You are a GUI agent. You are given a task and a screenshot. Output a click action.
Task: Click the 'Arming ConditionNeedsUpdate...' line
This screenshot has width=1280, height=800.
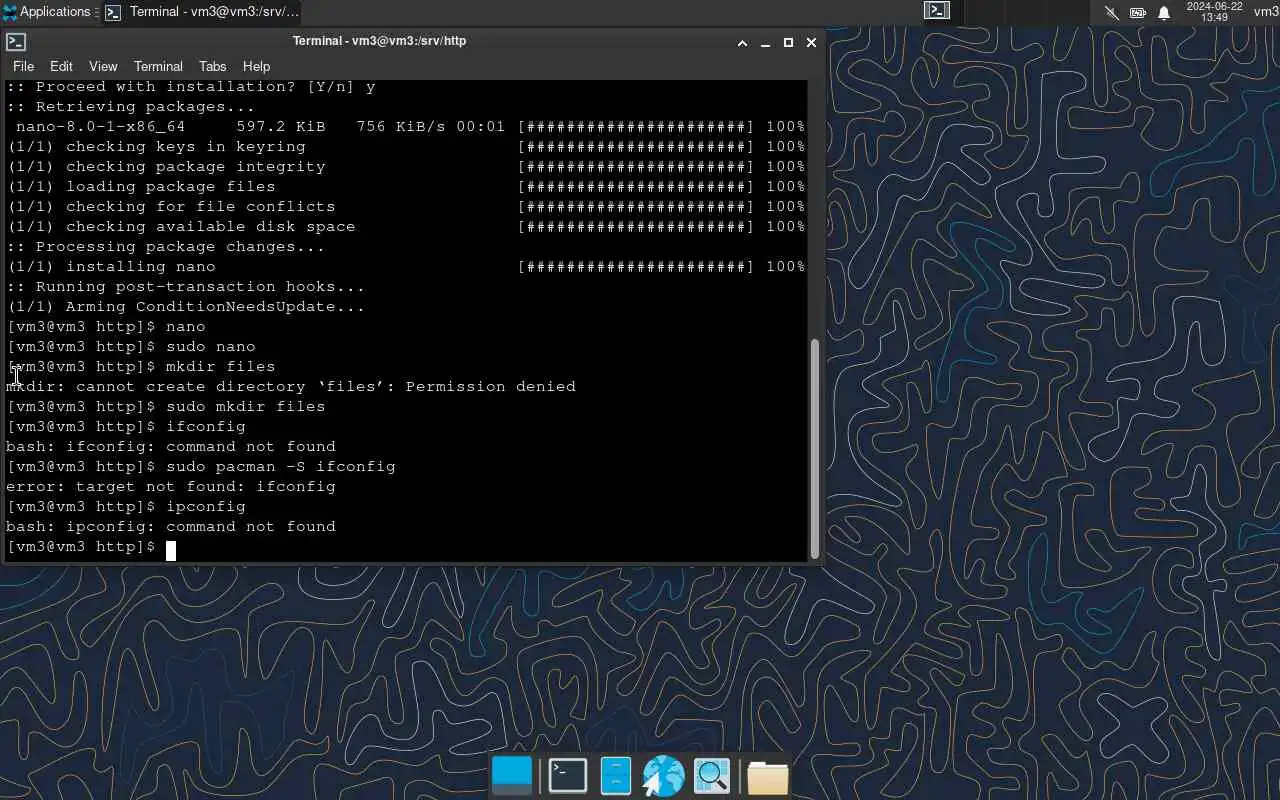coord(186,306)
